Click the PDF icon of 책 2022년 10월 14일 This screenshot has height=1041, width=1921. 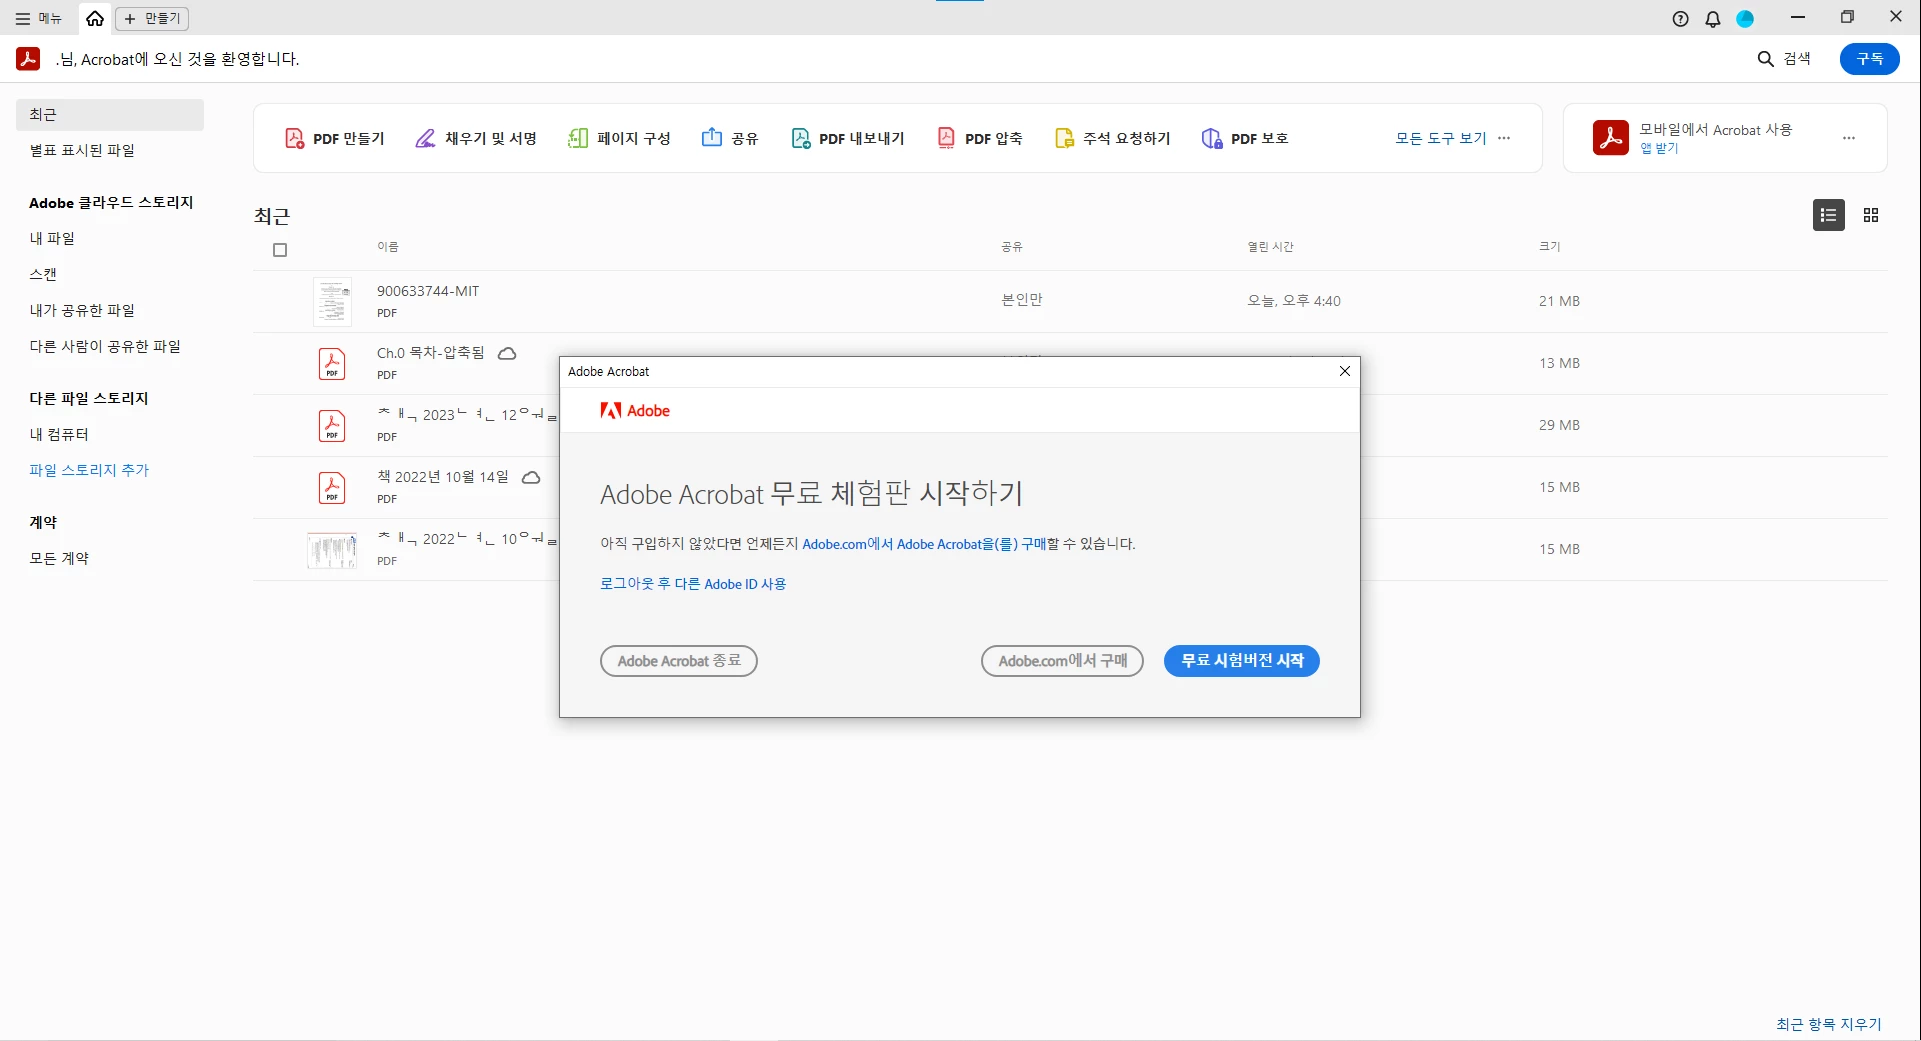coord(332,487)
